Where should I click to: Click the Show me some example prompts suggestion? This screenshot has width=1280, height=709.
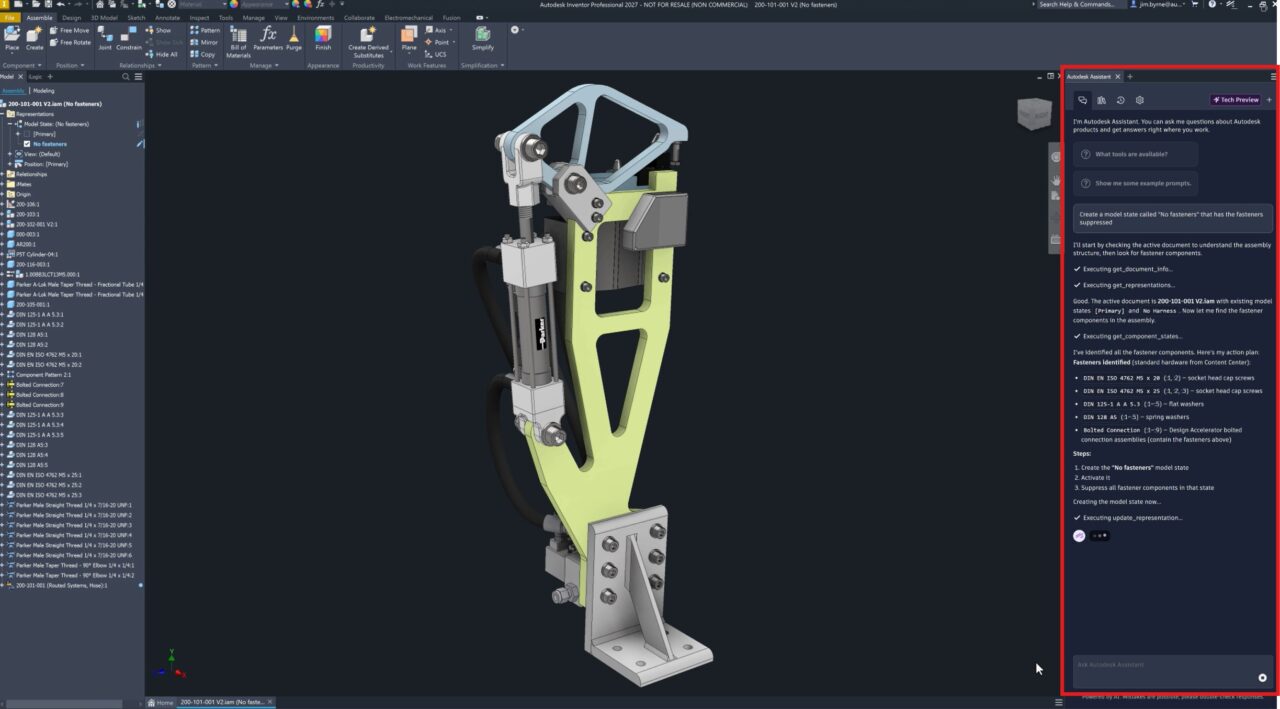click(x=1137, y=183)
